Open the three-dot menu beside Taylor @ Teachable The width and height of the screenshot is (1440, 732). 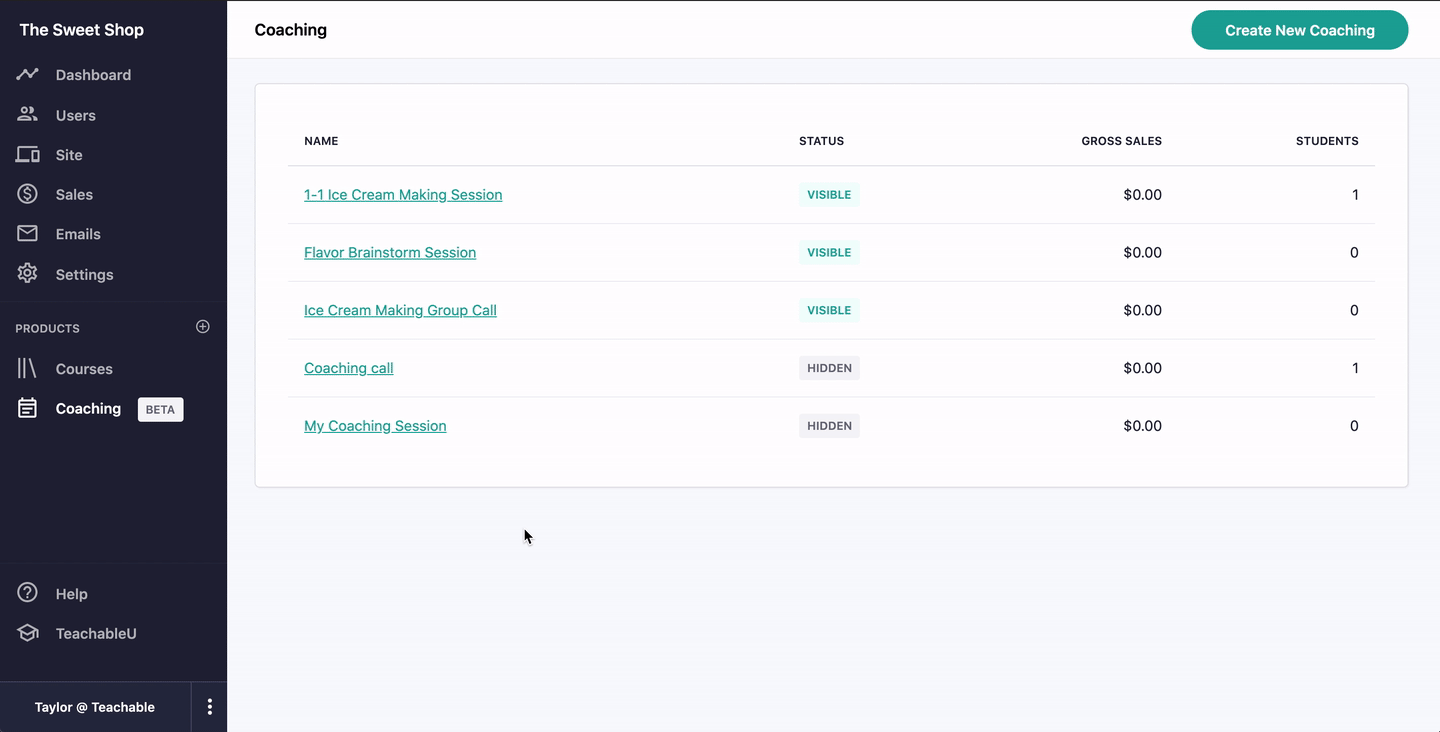209,707
